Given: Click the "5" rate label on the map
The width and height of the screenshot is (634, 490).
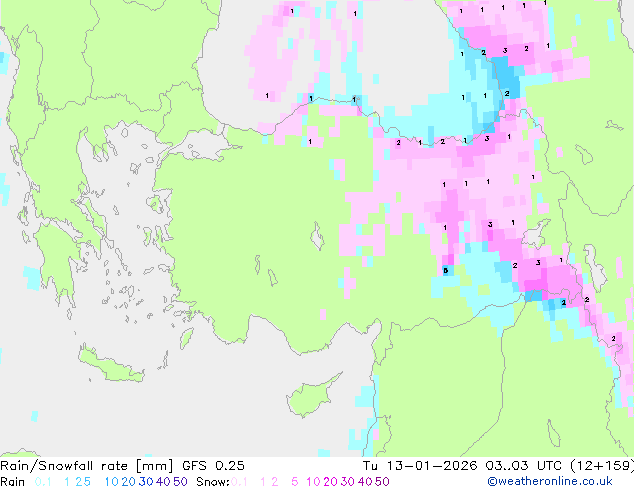Looking at the screenshot, I should (446, 270).
